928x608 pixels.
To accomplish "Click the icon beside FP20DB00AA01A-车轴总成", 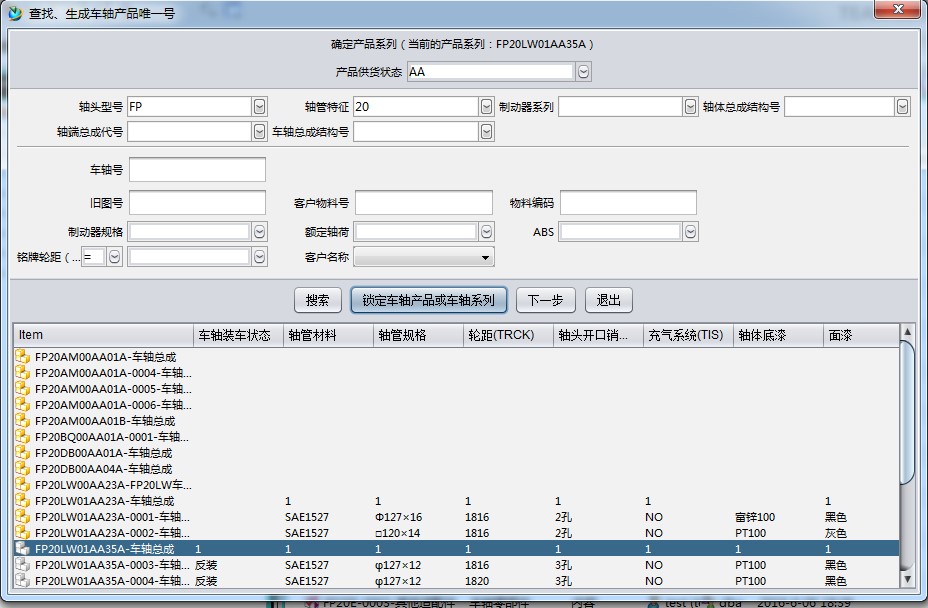I will click(23, 452).
